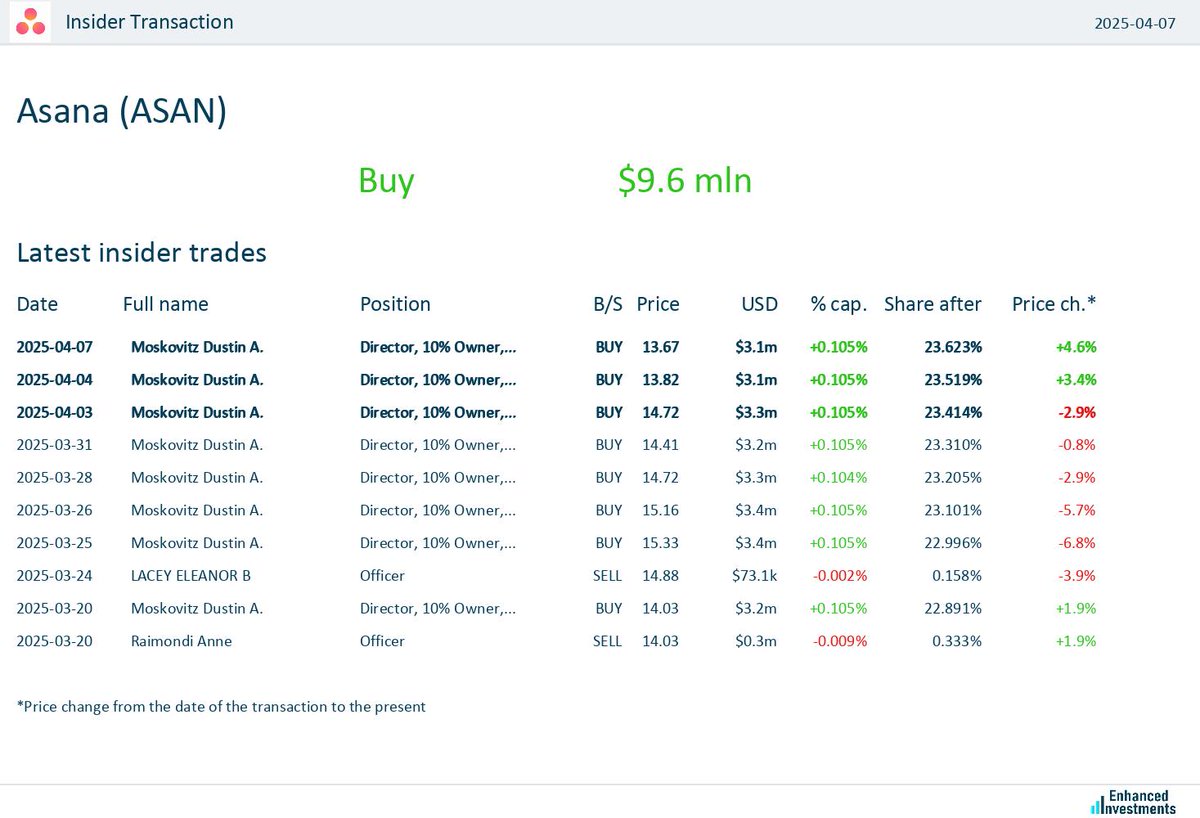Click the price change -6.8%
This screenshot has width=1200, height=818.
[x=1077, y=543]
